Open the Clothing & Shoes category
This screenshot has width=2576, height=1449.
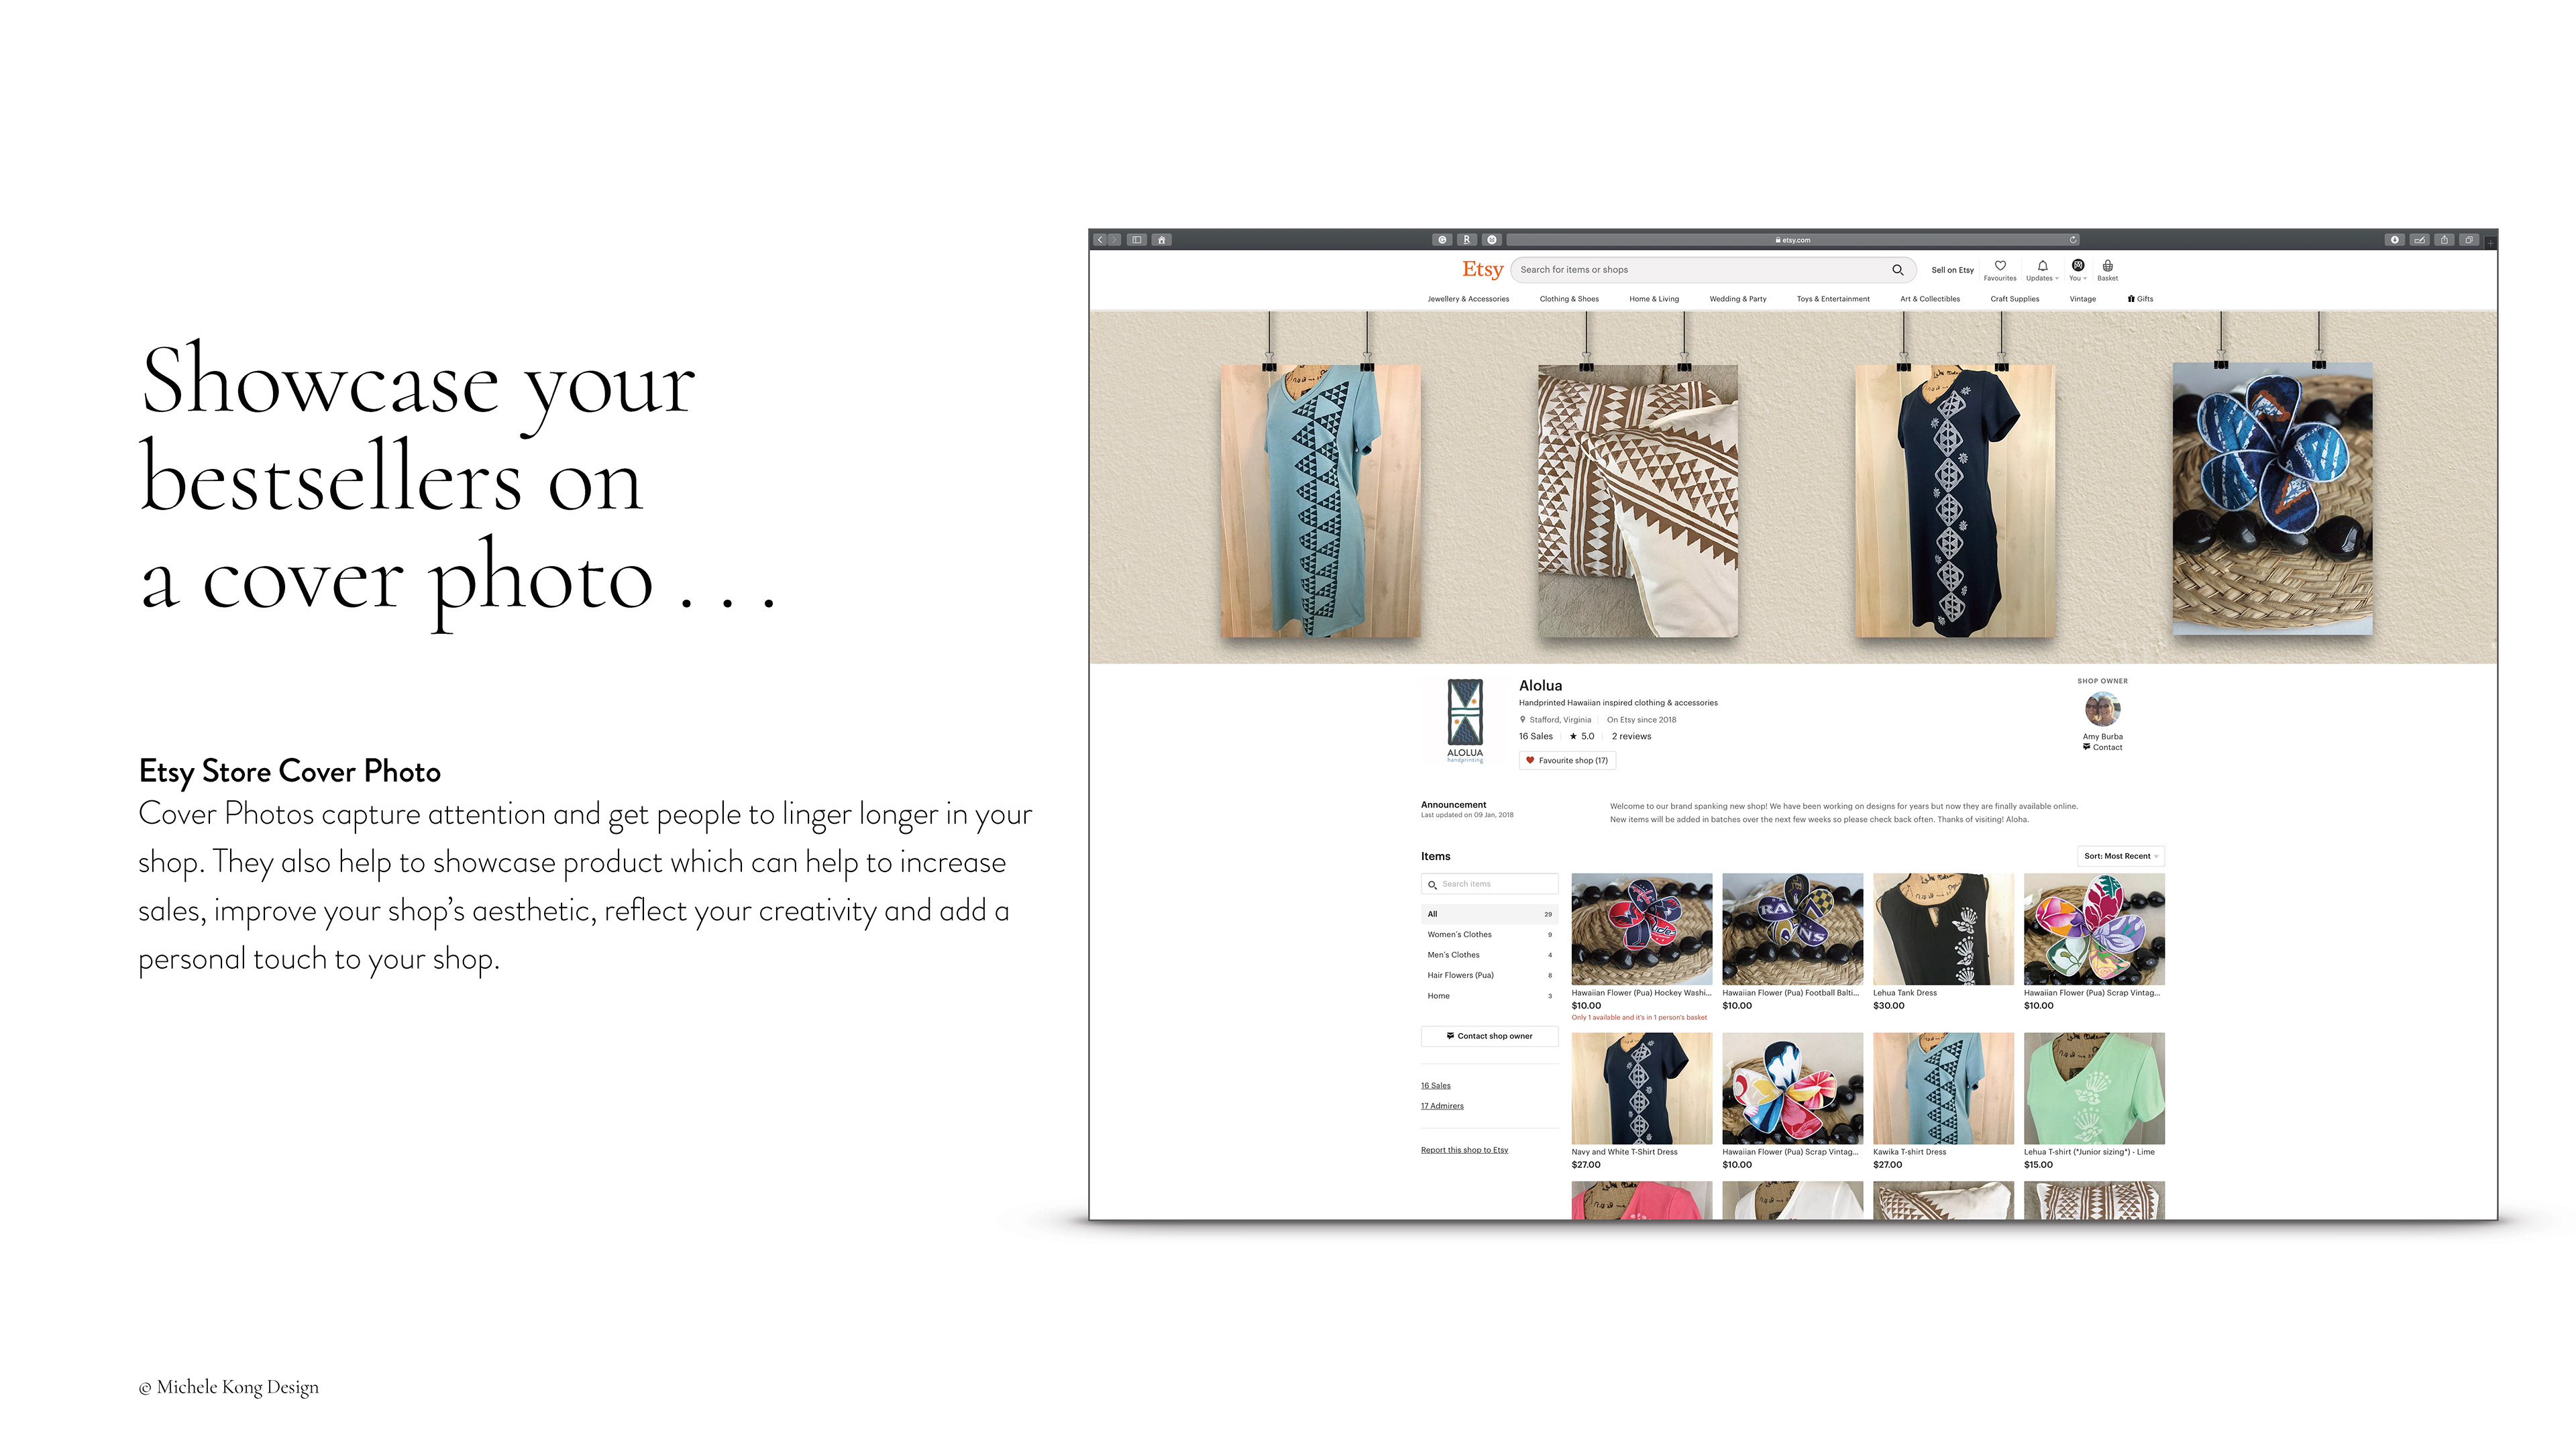(1569, 299)
